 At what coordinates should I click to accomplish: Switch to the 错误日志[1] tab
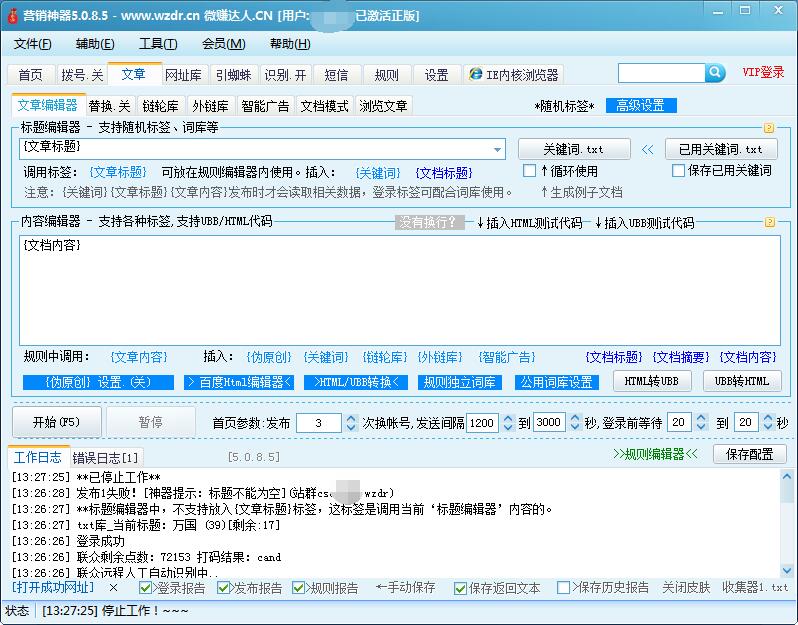coord(105,458)
